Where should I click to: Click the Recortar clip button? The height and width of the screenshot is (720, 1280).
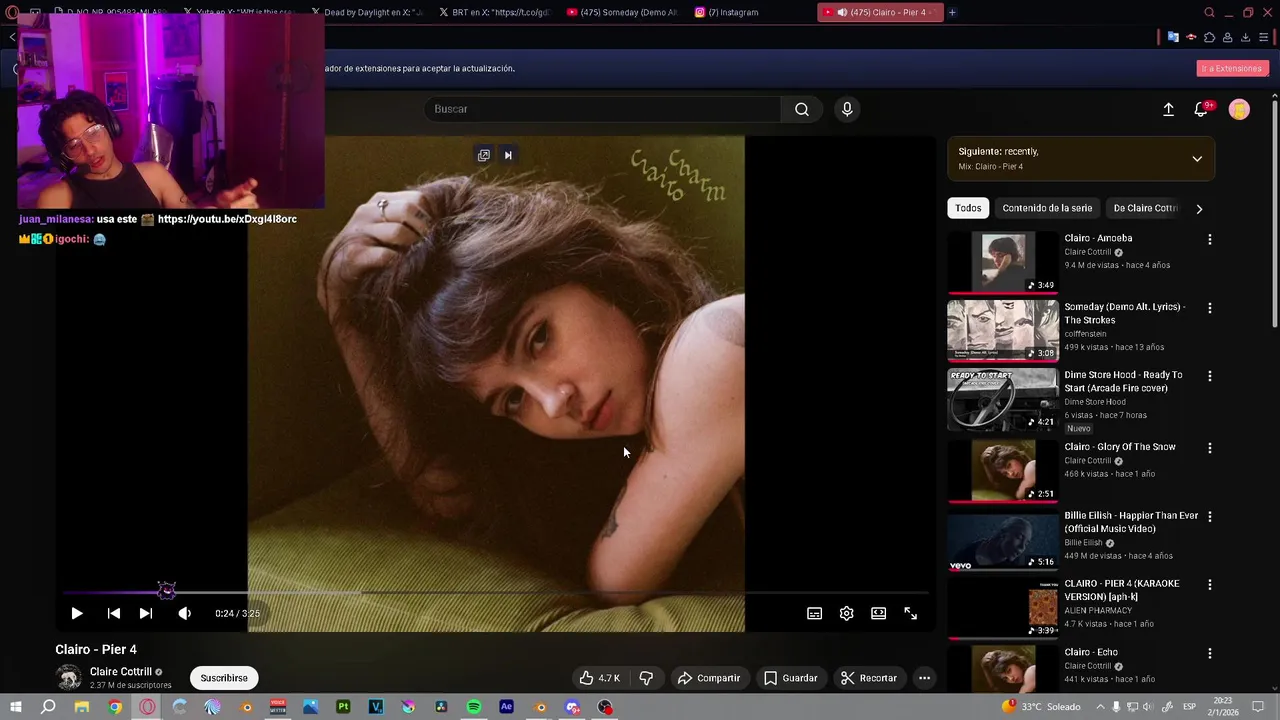[x=868, y=678]
